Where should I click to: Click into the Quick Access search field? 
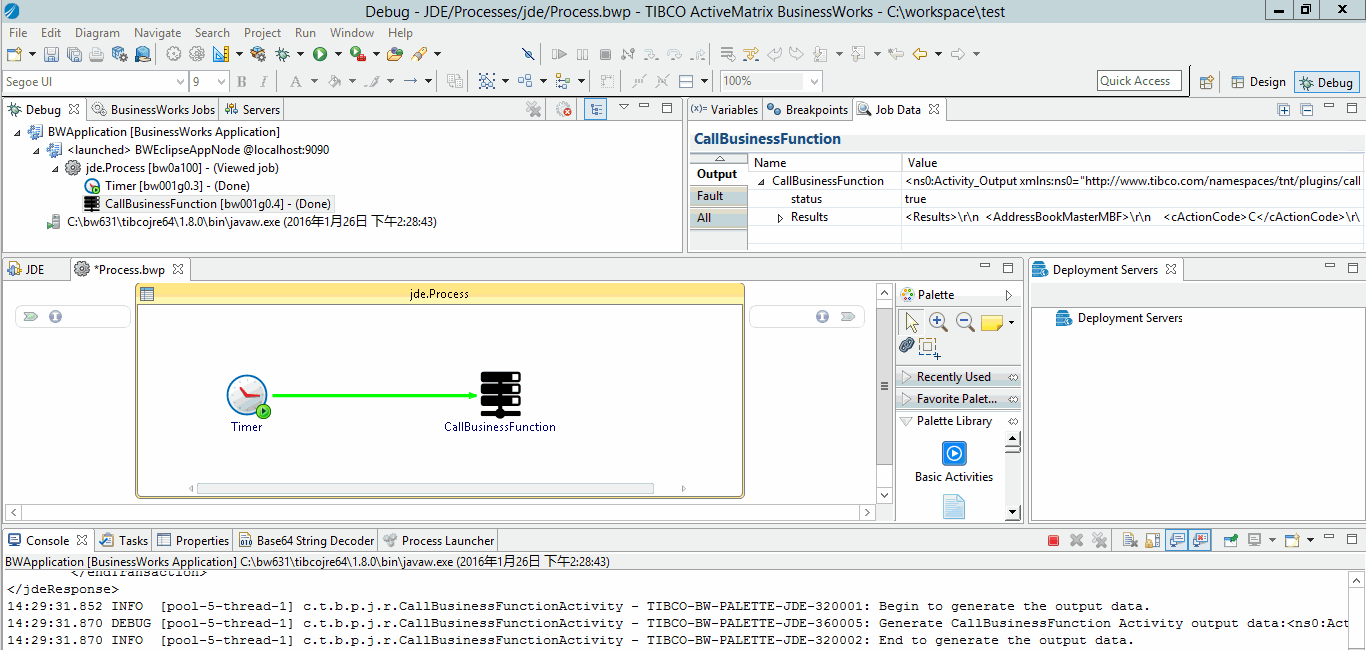tap(1139, 81)
